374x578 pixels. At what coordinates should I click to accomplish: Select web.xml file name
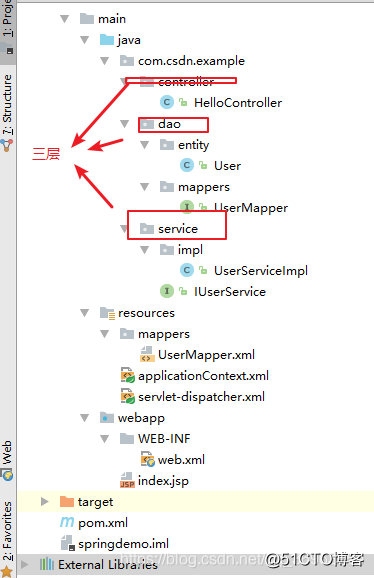click(x=181, y=460)
